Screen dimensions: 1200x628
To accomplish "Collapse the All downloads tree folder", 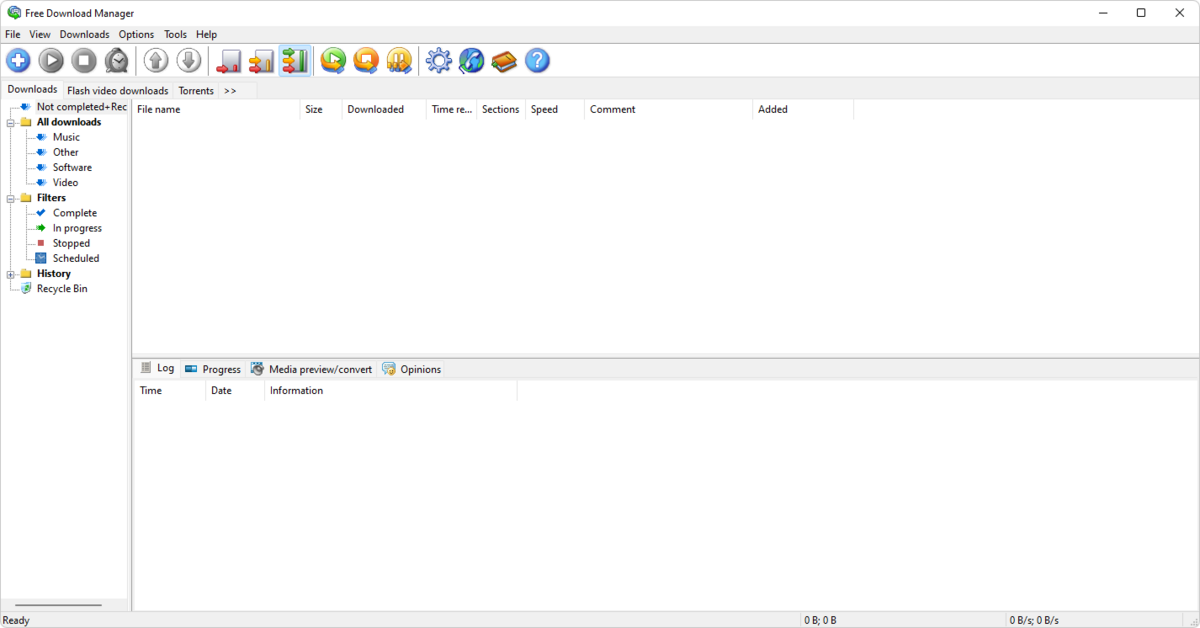I will (11, 123).
